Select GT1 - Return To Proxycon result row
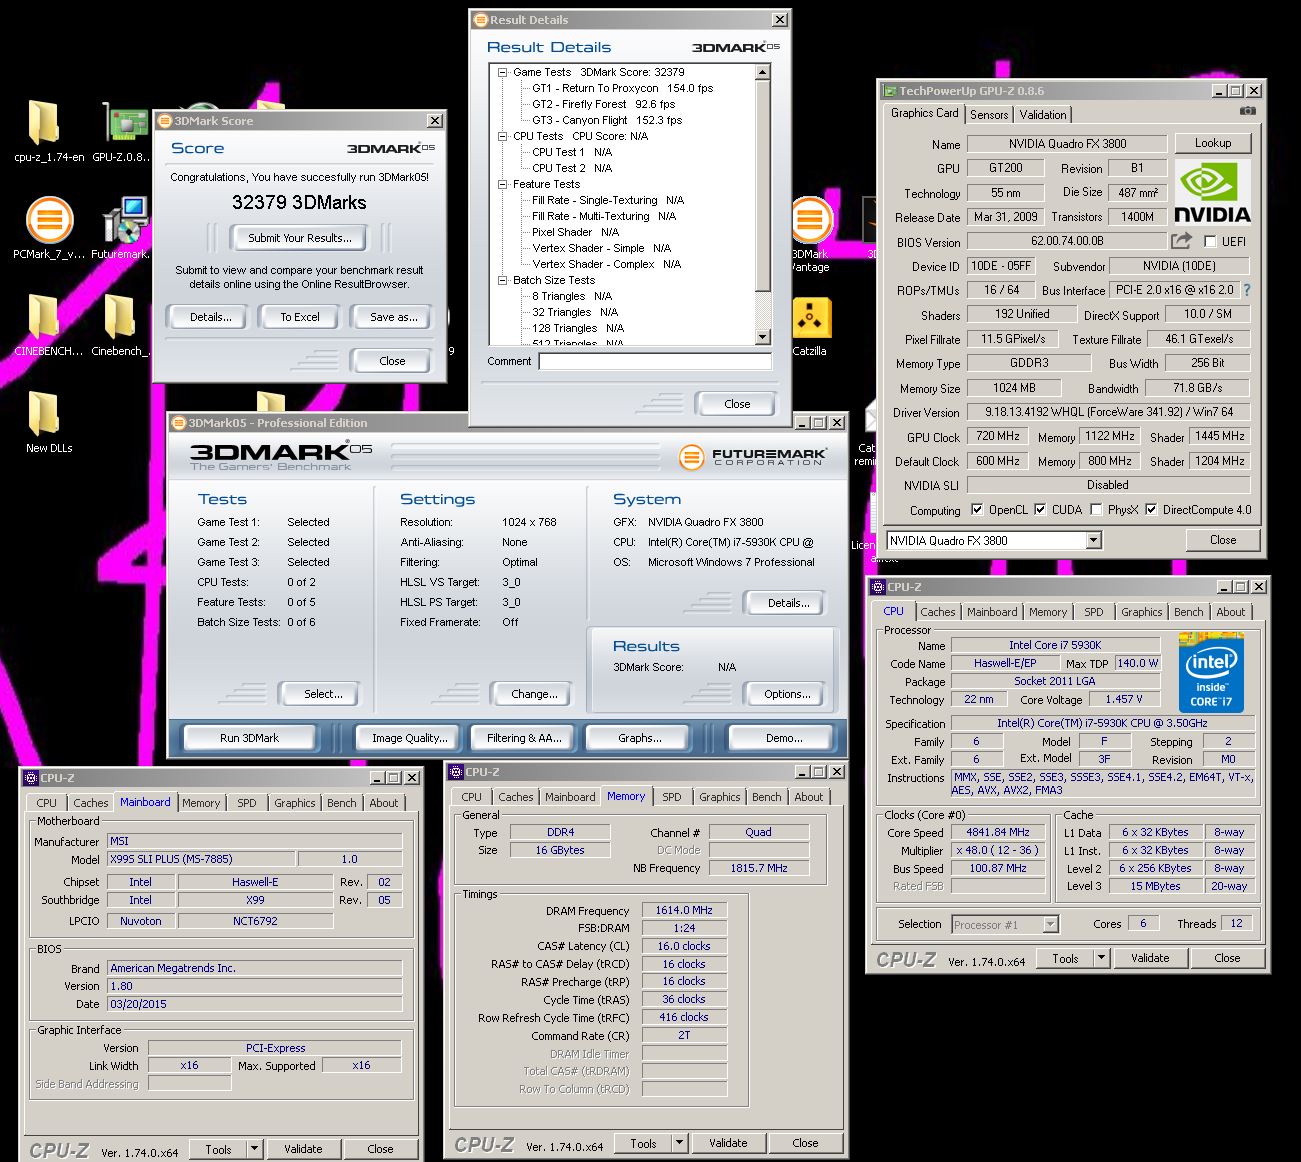 (622, 88)
